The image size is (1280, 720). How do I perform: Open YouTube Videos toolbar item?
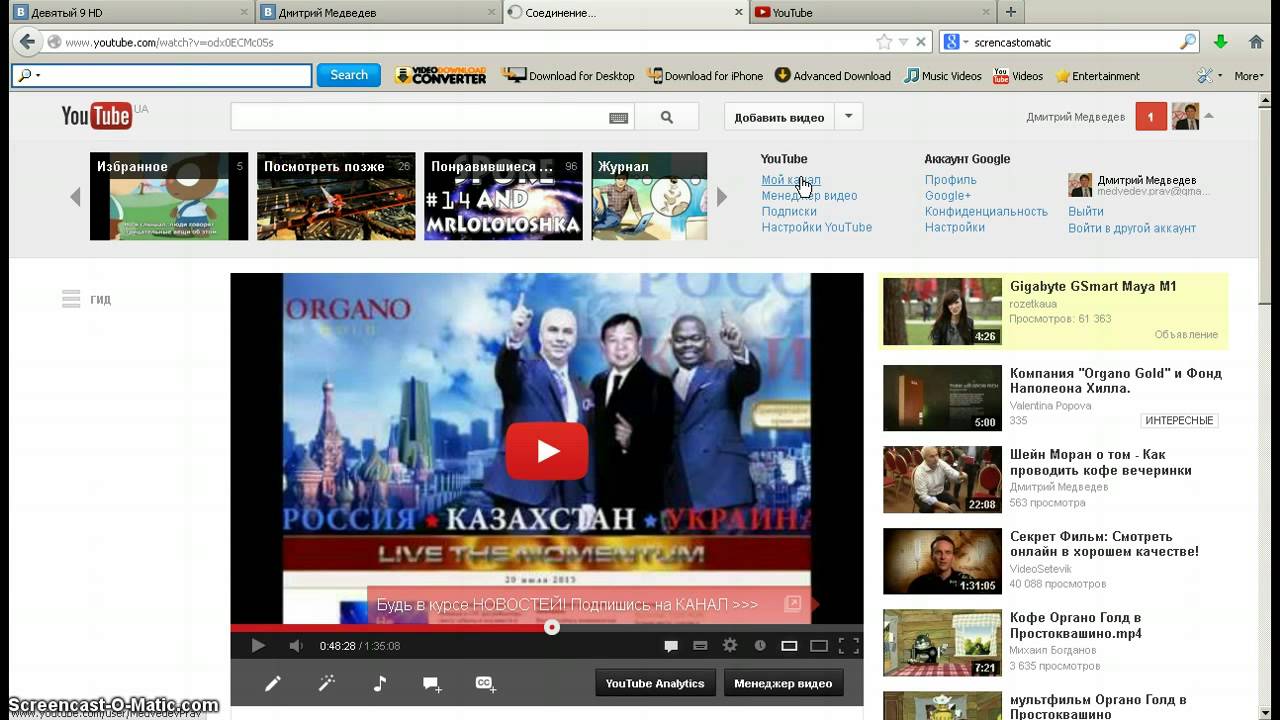click(1018, 75)
